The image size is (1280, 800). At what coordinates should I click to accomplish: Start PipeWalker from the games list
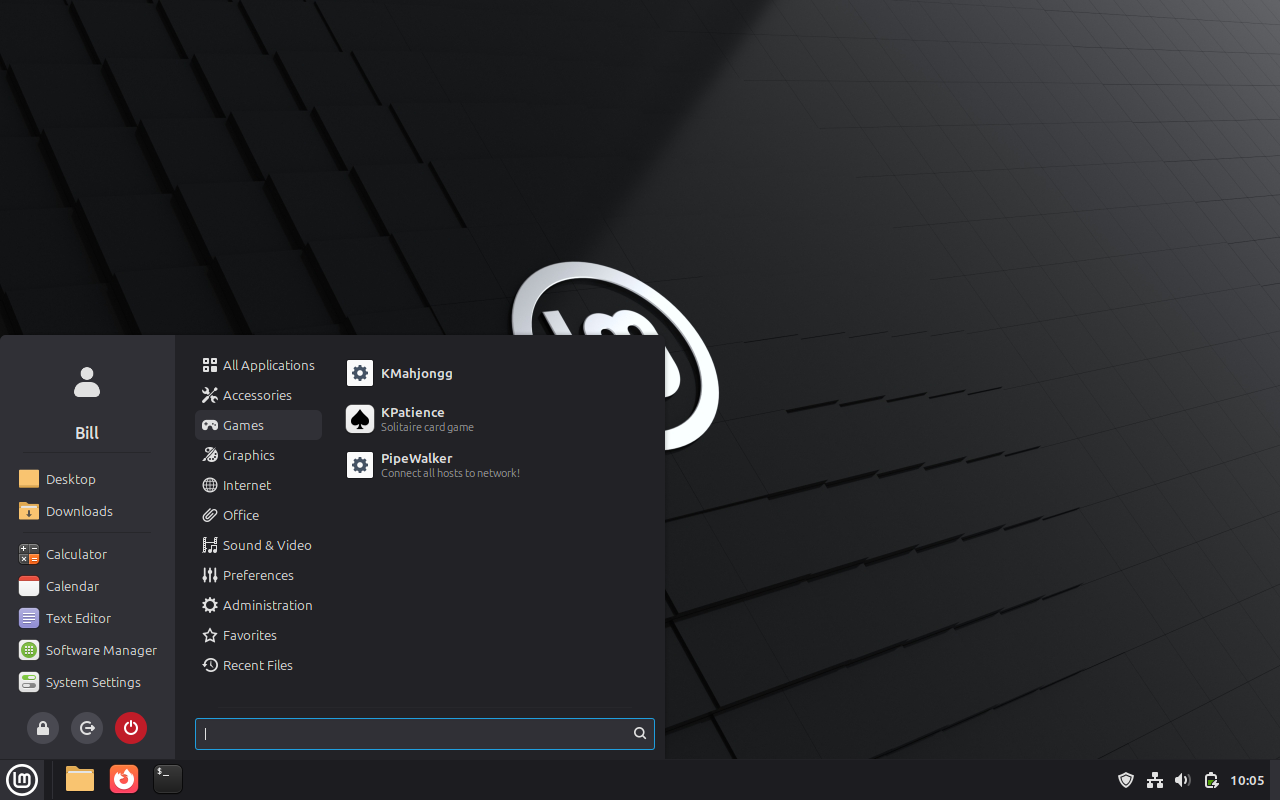click(416, 465)
